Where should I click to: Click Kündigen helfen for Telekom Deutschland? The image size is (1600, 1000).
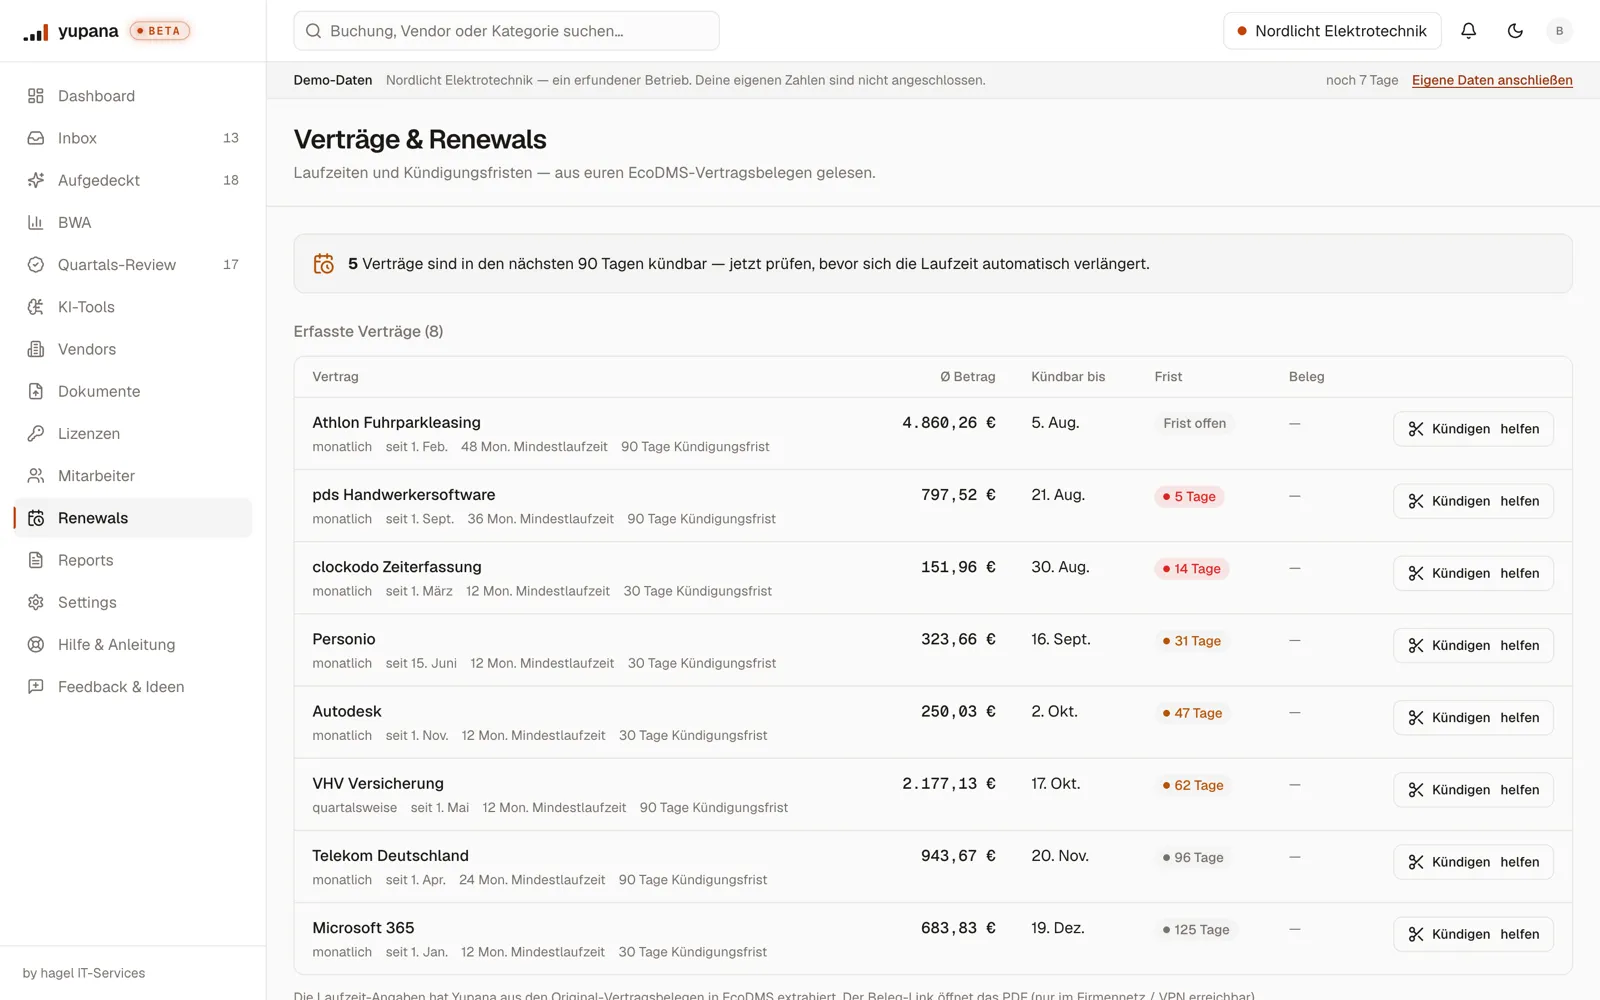1473,862
